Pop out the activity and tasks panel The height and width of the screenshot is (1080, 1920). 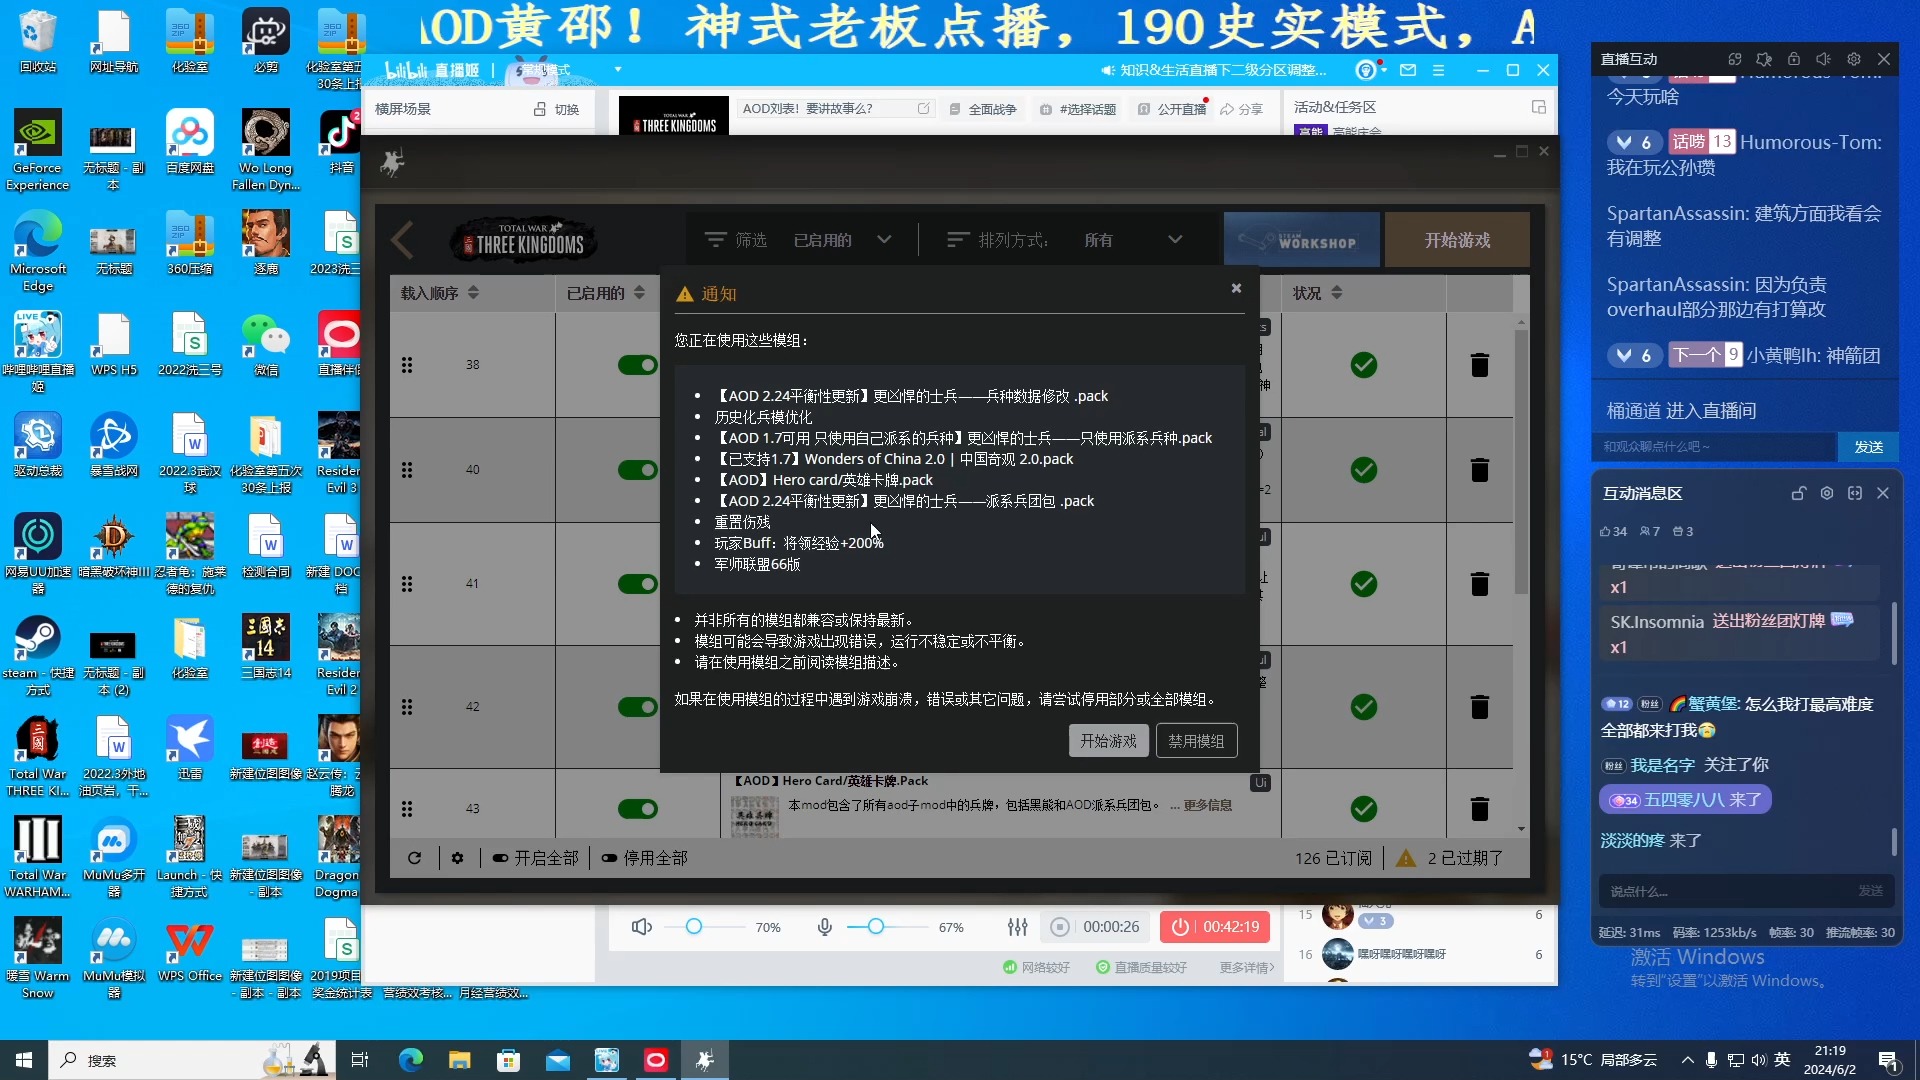click(x=1539, y=107)
